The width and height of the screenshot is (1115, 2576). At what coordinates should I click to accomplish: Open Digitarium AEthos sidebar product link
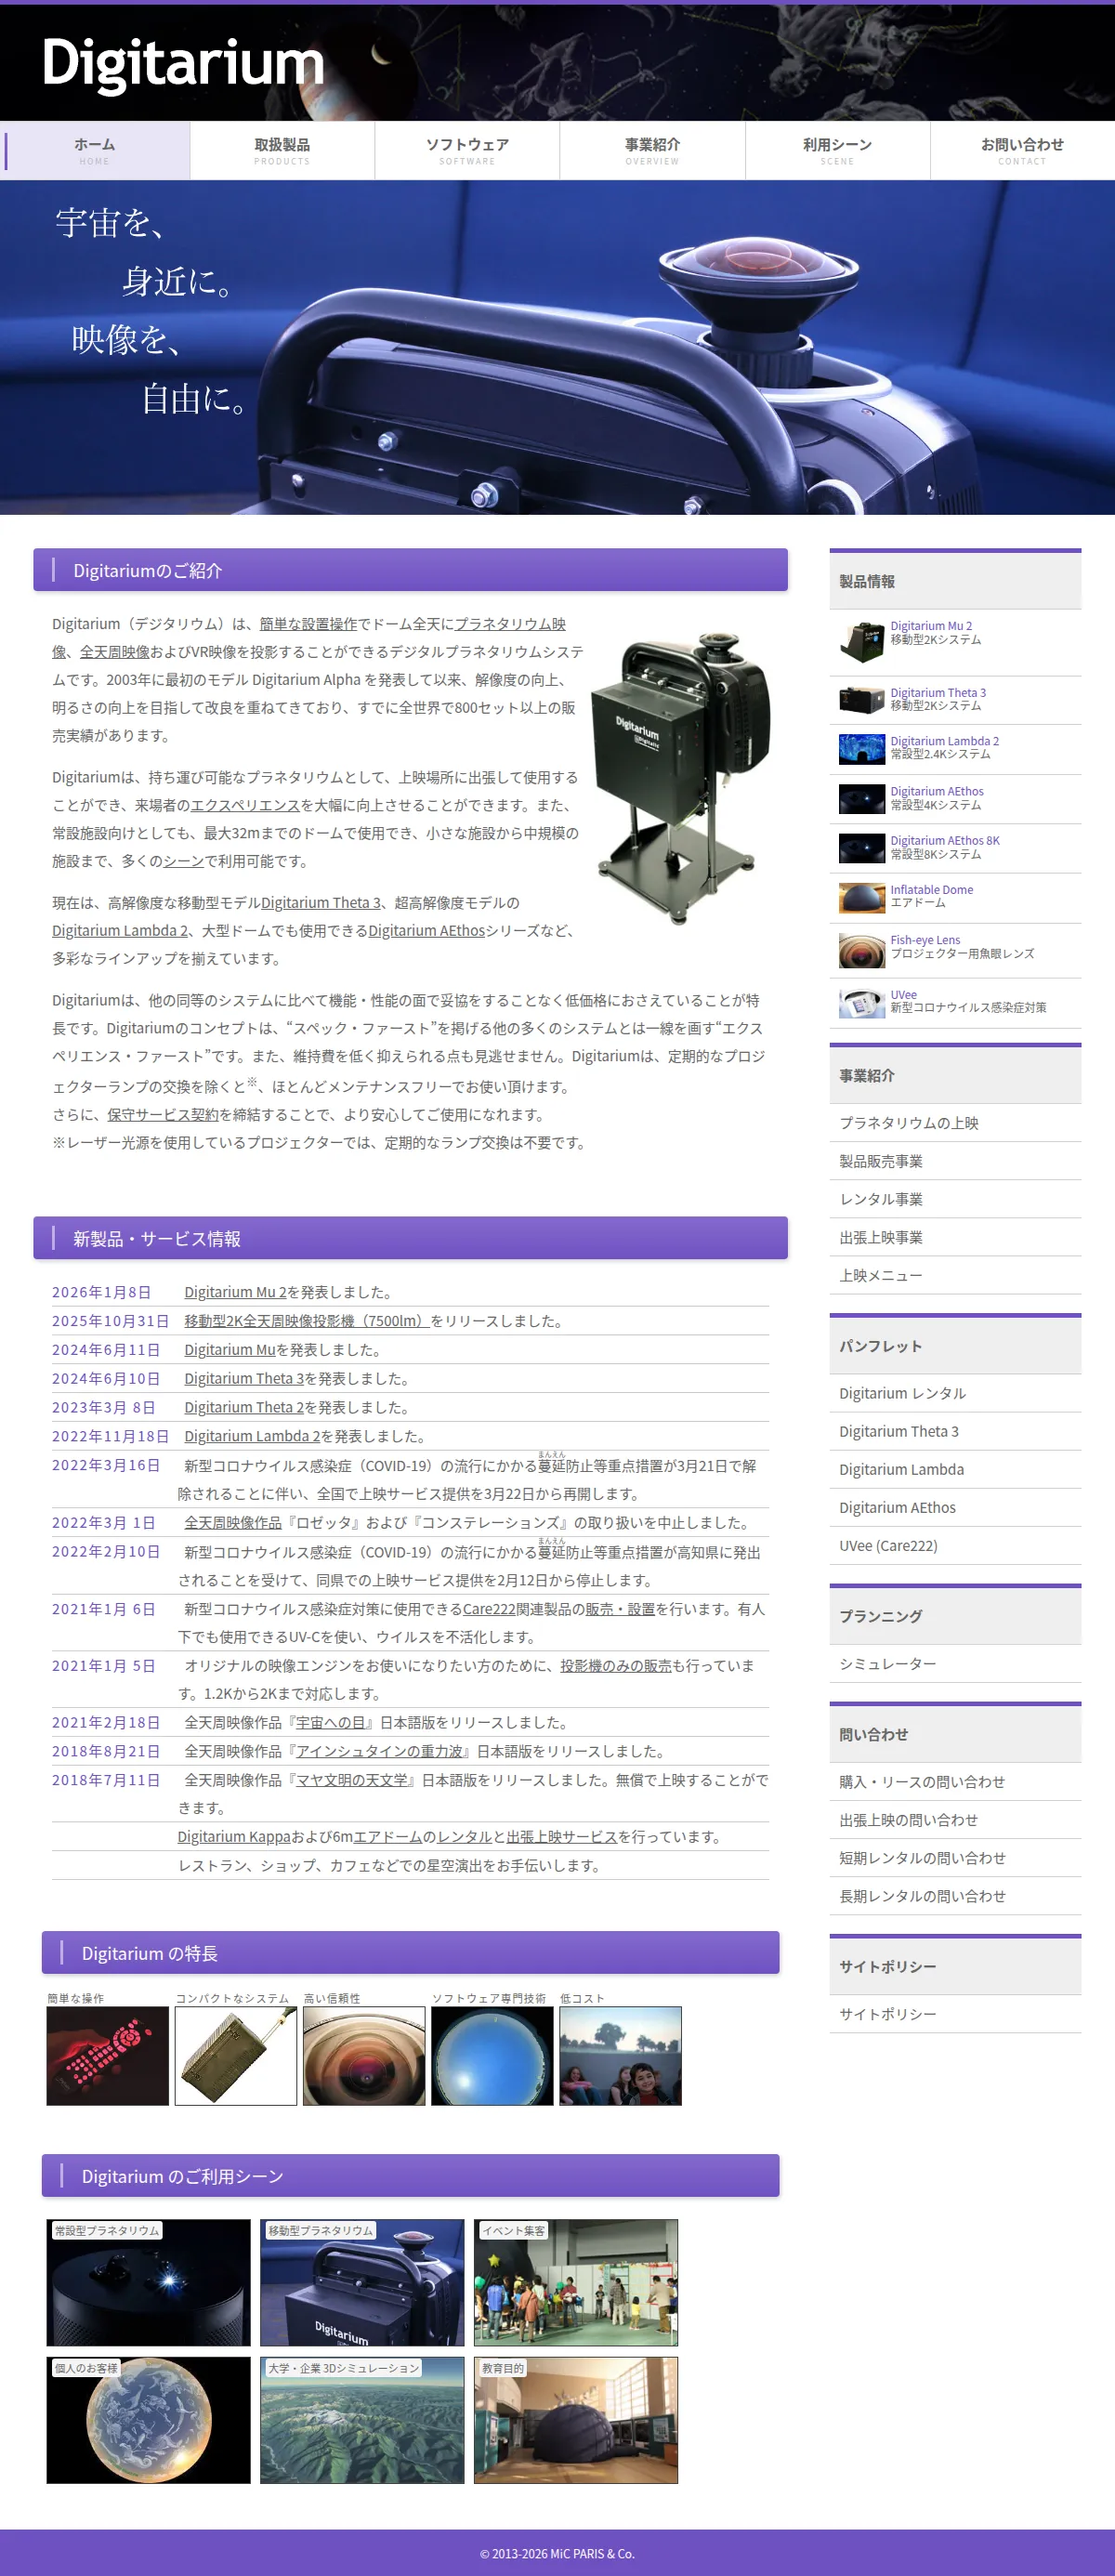(937, 791)
